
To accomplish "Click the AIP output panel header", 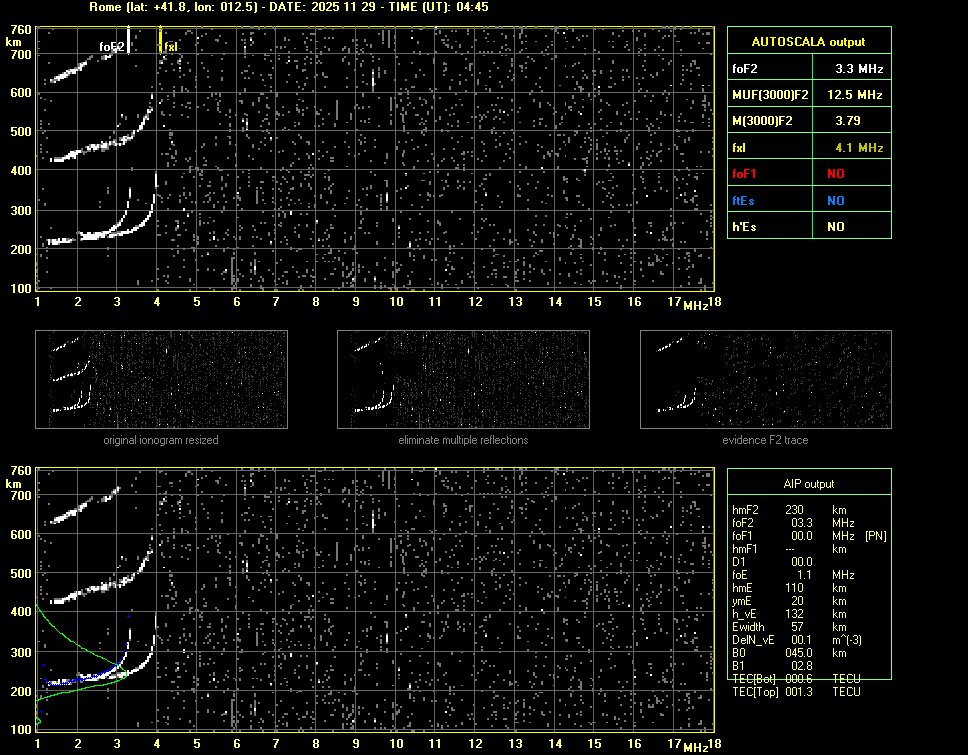I will [x=808, y=483].
